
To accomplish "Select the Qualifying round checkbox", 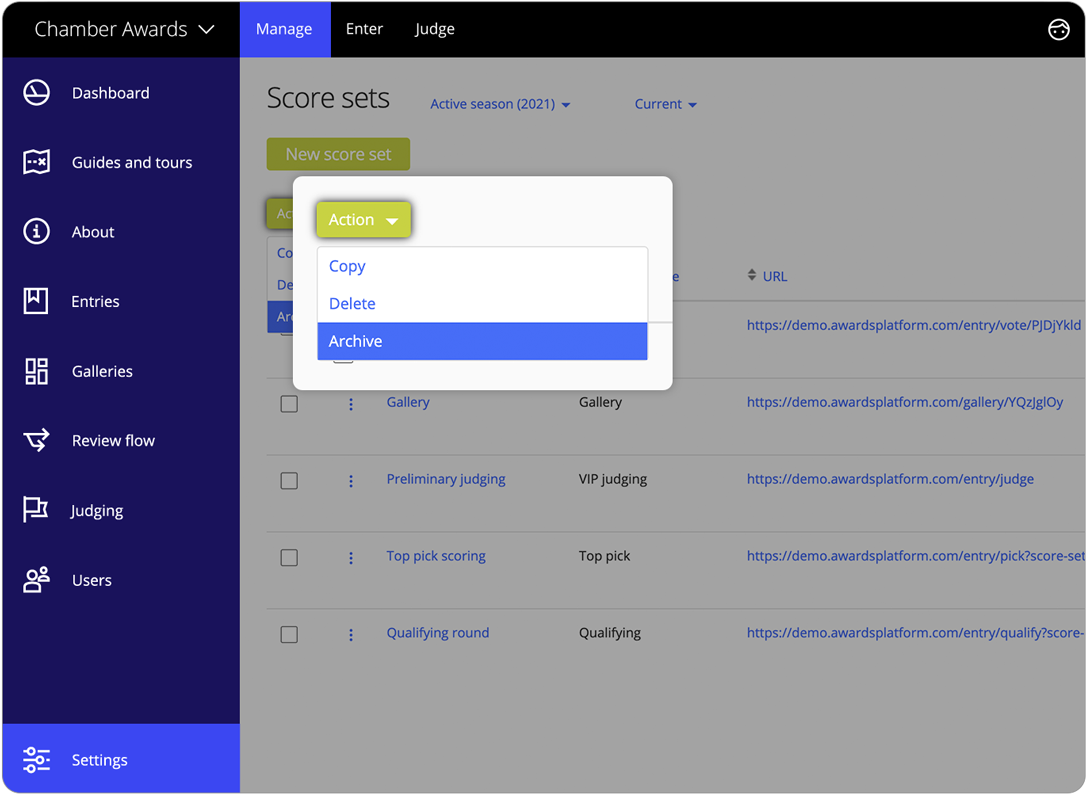I will coord(289,634).
